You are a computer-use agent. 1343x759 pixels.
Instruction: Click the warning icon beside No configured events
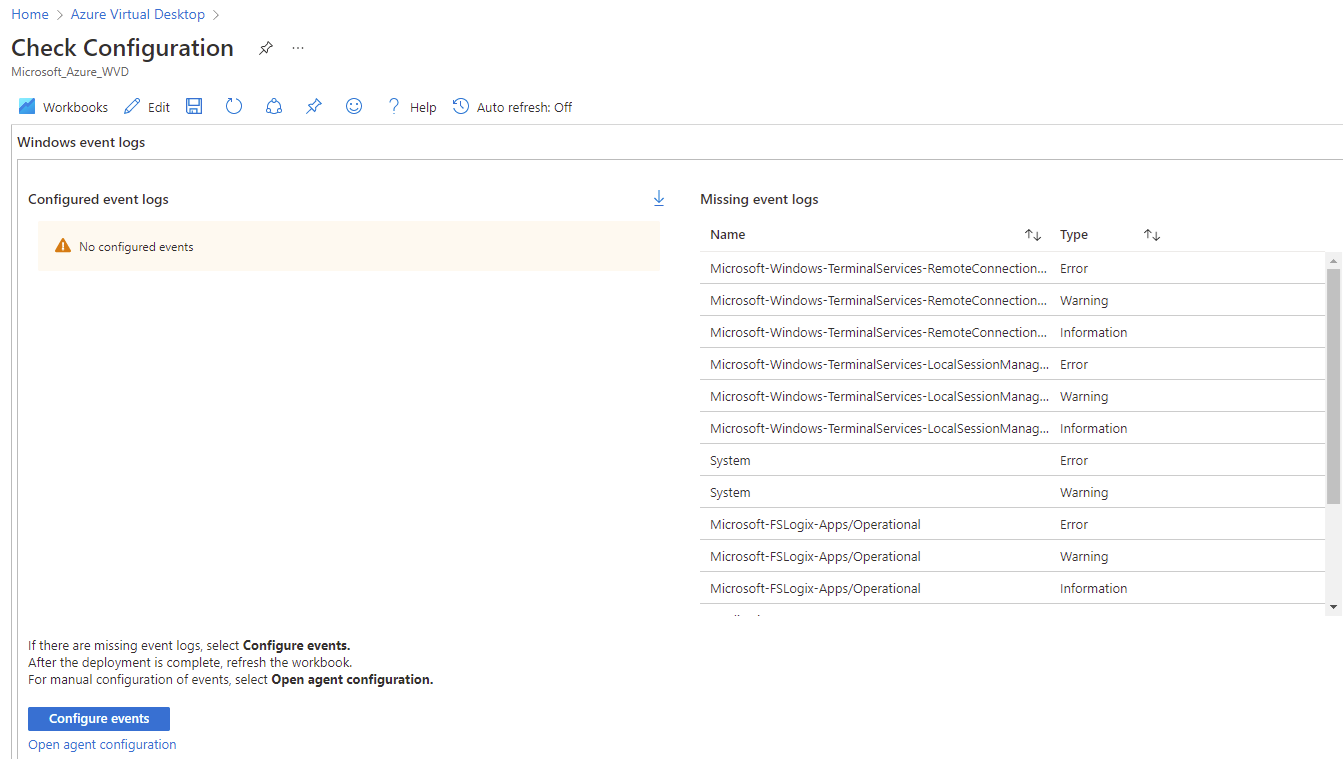click(63, 246)
